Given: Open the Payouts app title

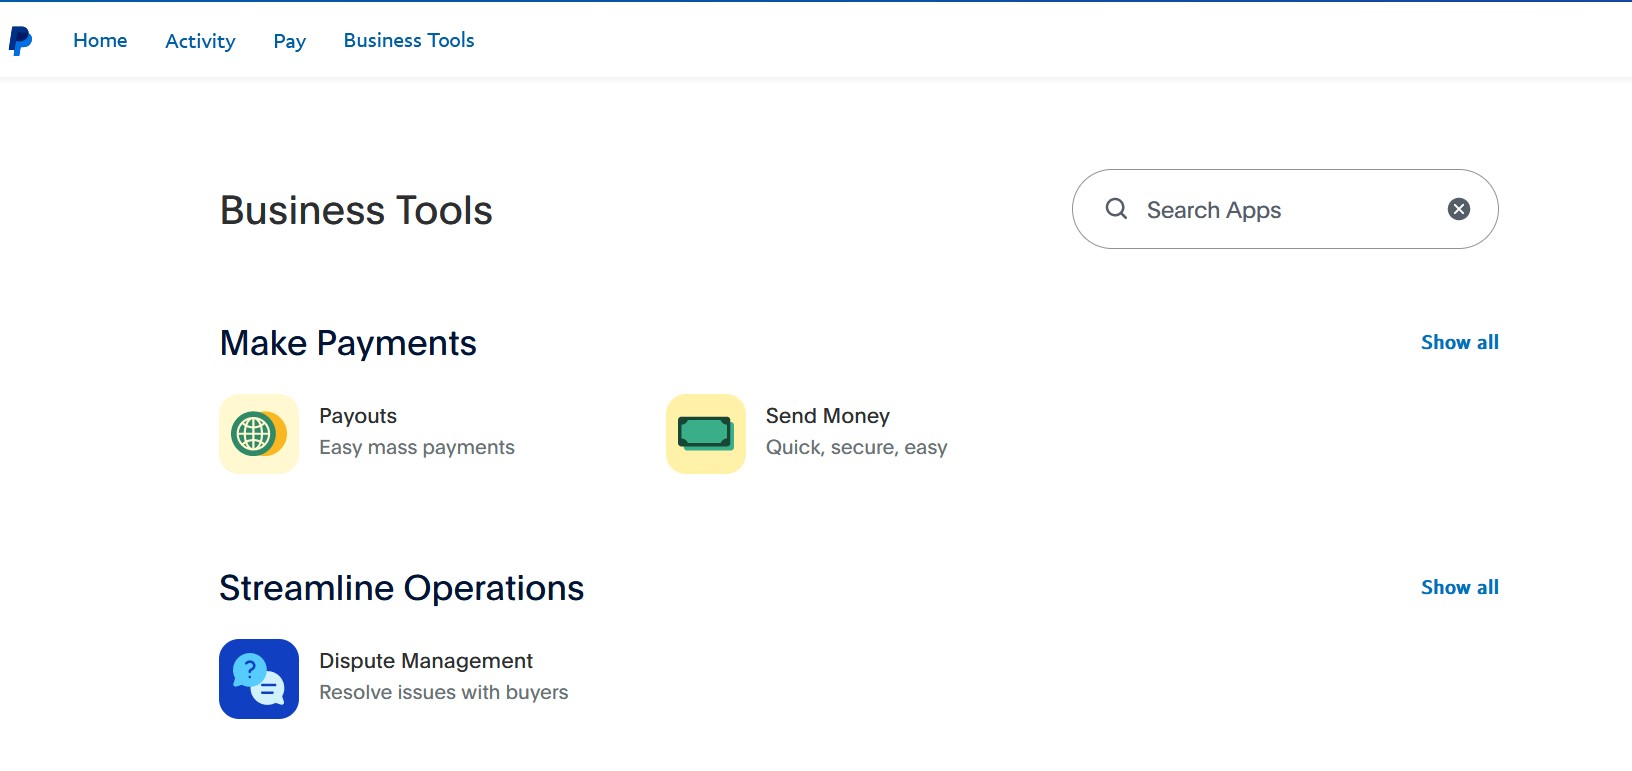Looking at the screenshot, I should pyautogui.click(x=358, y=416).
